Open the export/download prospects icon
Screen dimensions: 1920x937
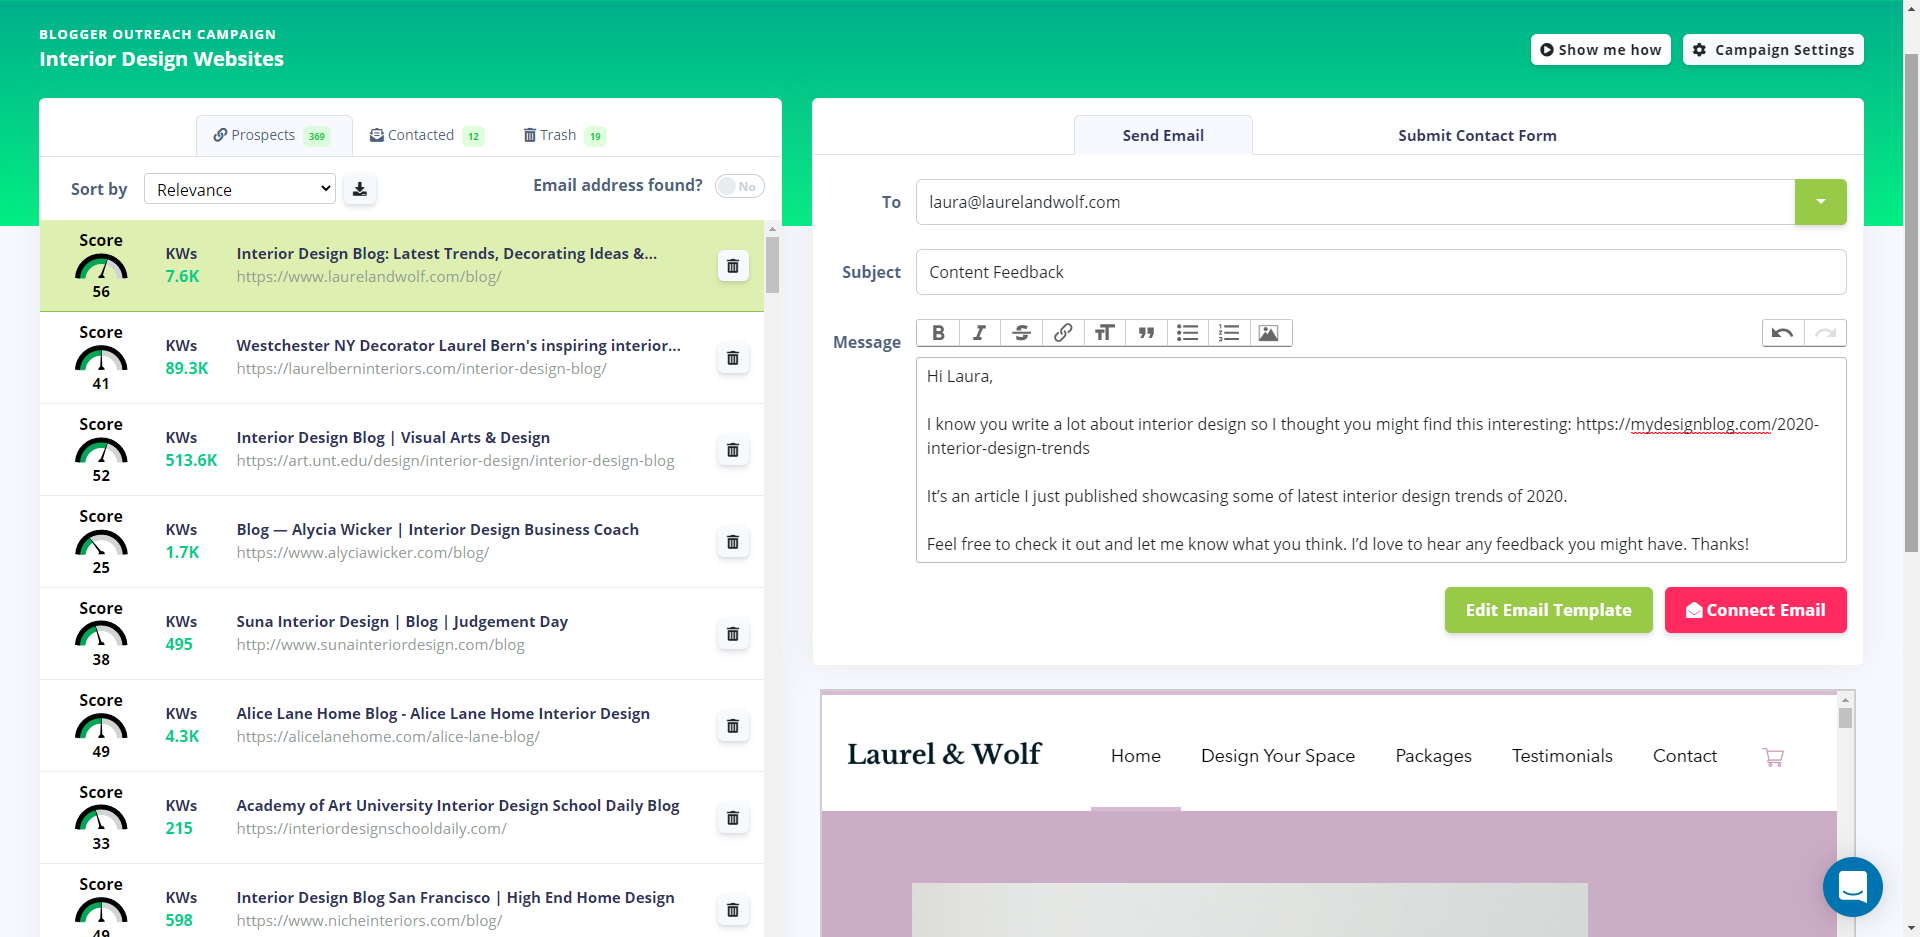tap(360, 188)
